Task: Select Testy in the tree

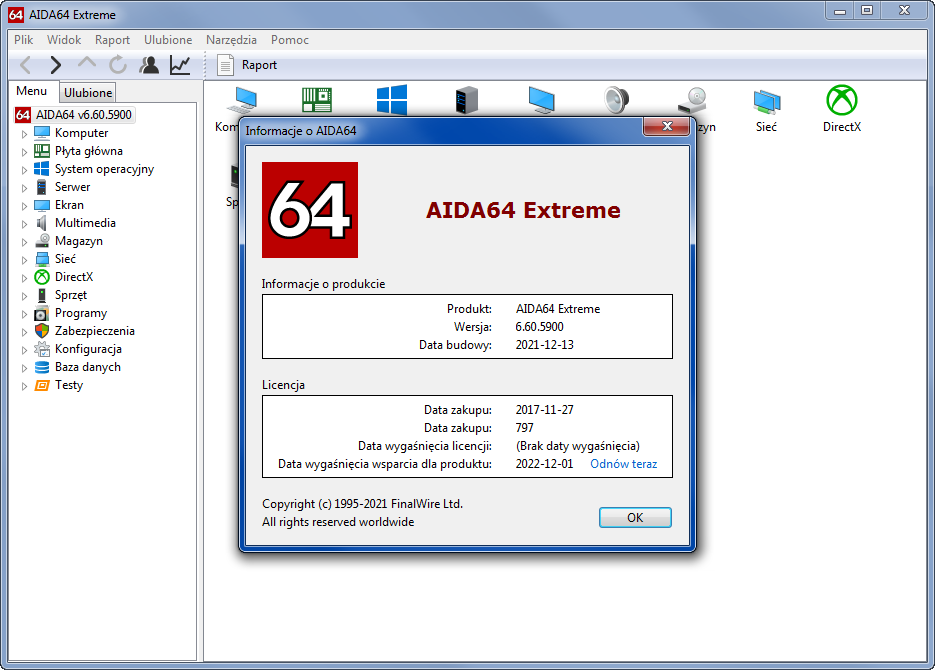Action: [69, 385]
